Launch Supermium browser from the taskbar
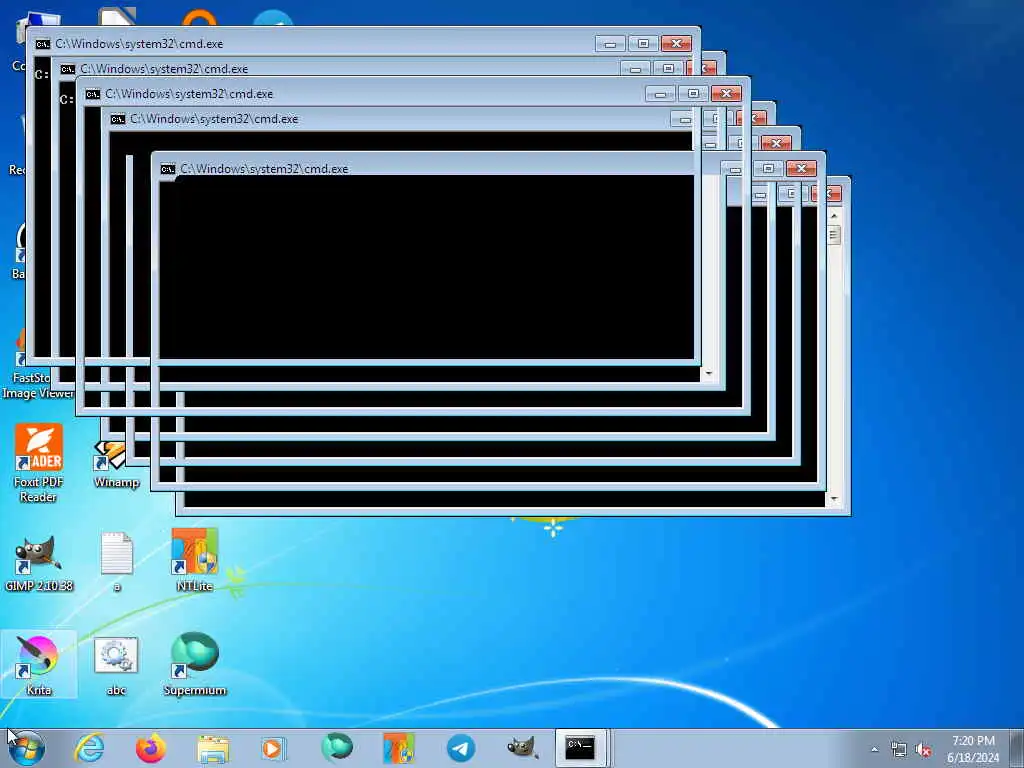Screen dimensions: 1024x768 [x=337, y=747]
